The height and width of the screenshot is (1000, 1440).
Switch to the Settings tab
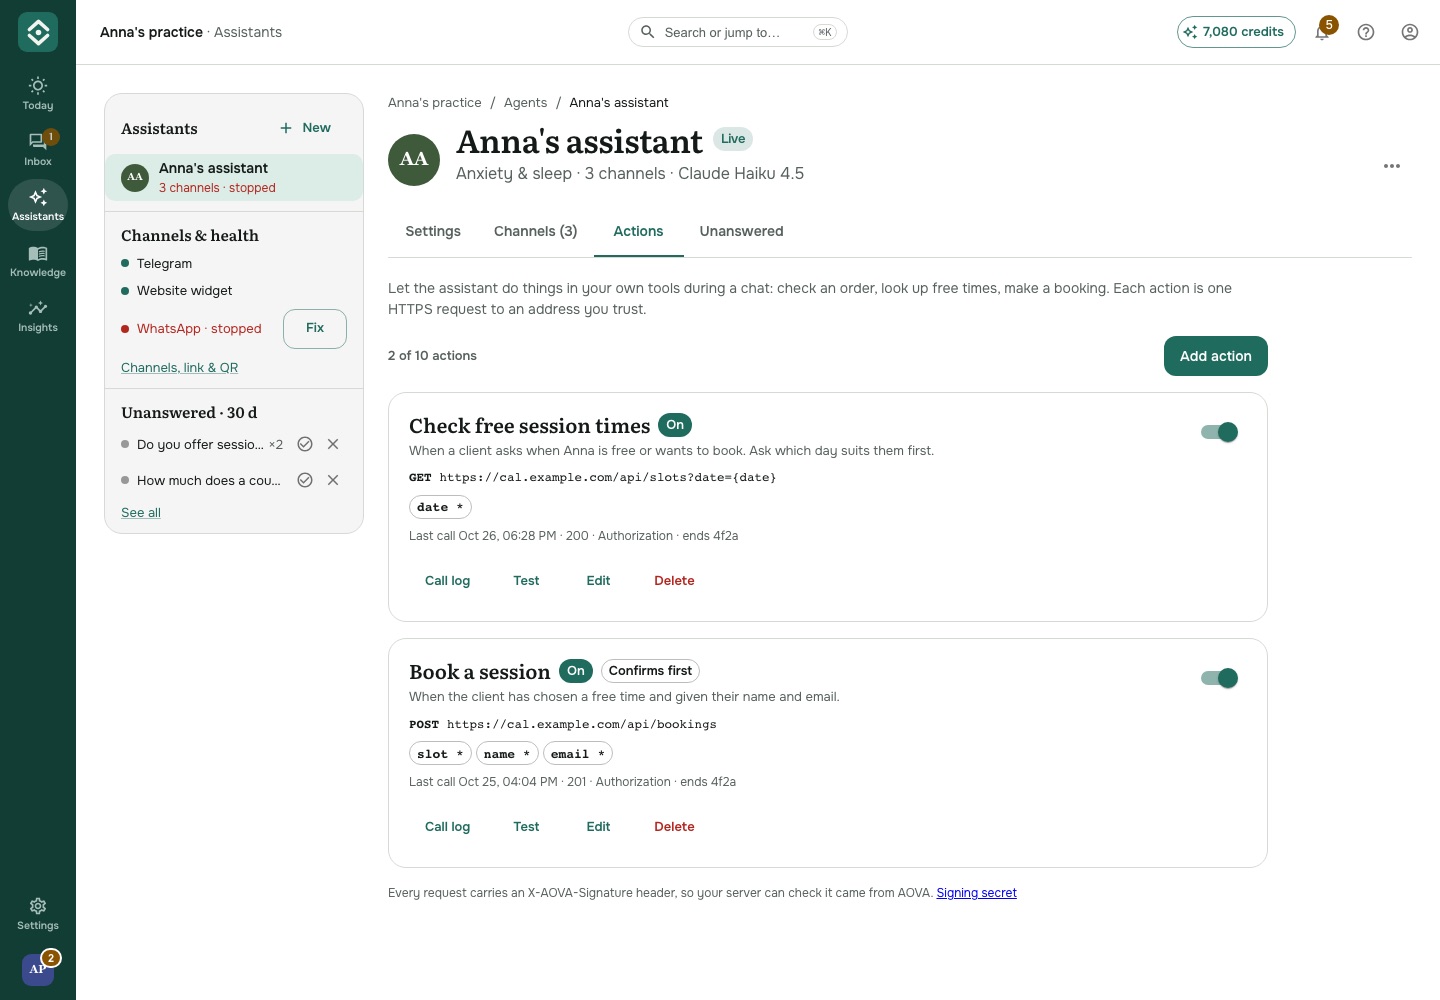click(433, 231)
